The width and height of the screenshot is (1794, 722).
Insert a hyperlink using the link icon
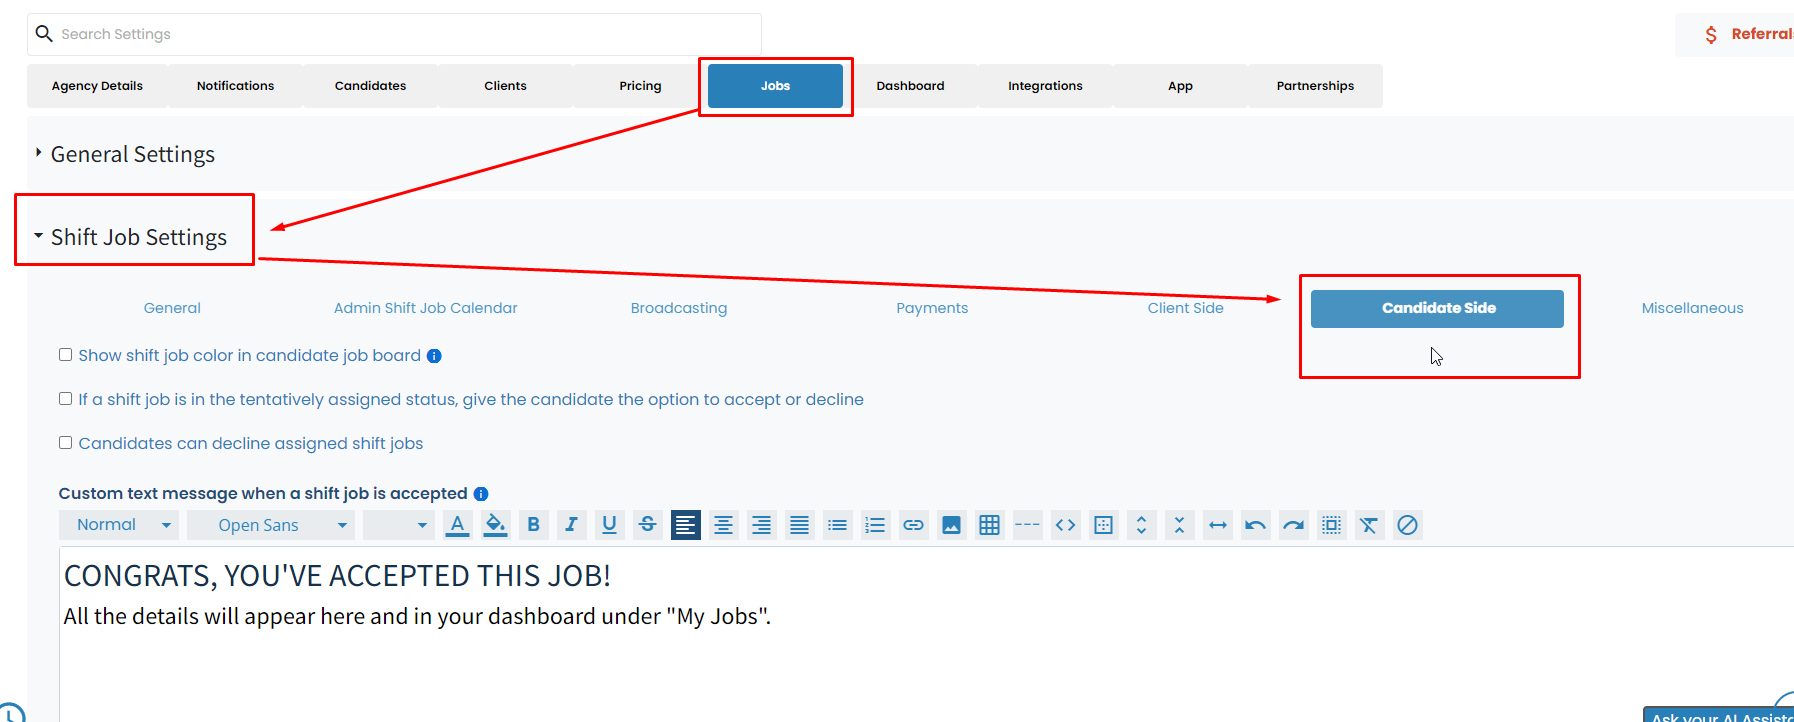(913, 525)
